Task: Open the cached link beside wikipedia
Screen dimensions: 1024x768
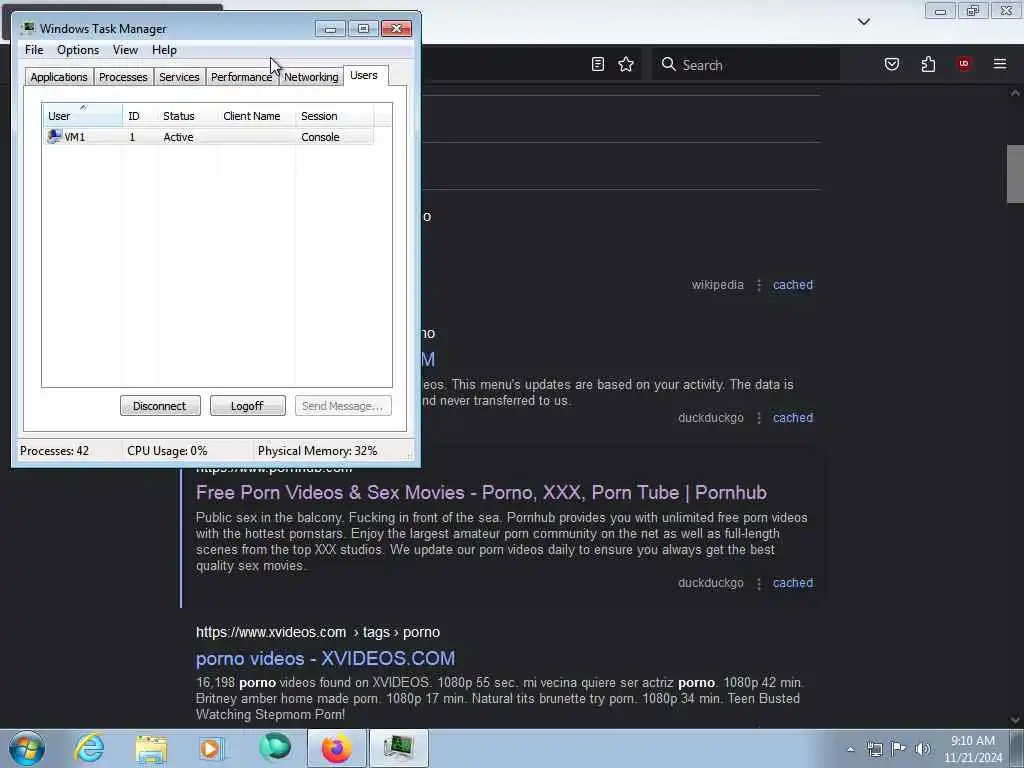Action: [793, 285]
